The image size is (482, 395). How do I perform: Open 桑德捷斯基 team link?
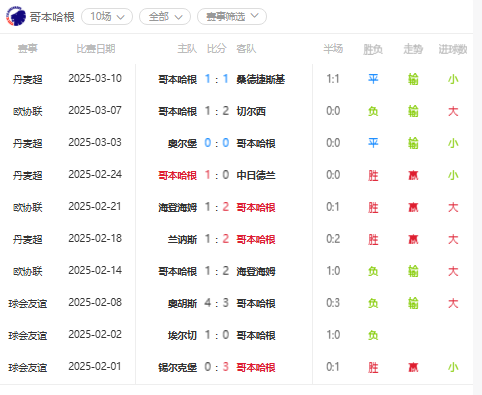[261, 79]
